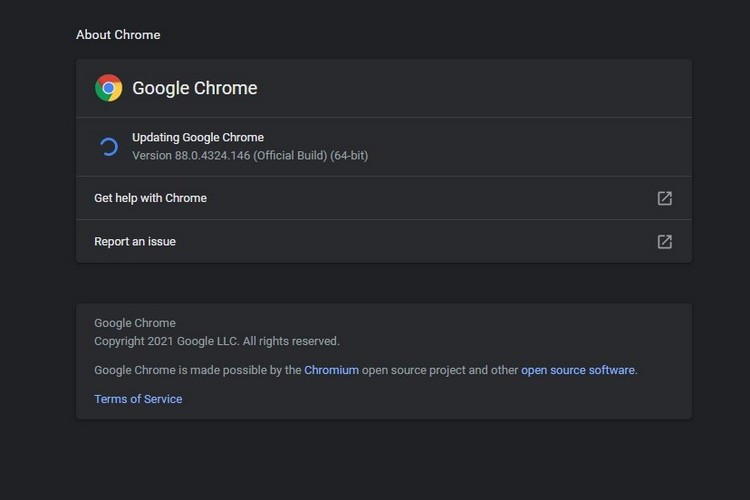
Task: Click the external link icon beside Get help
Action: tap(664, 198)
